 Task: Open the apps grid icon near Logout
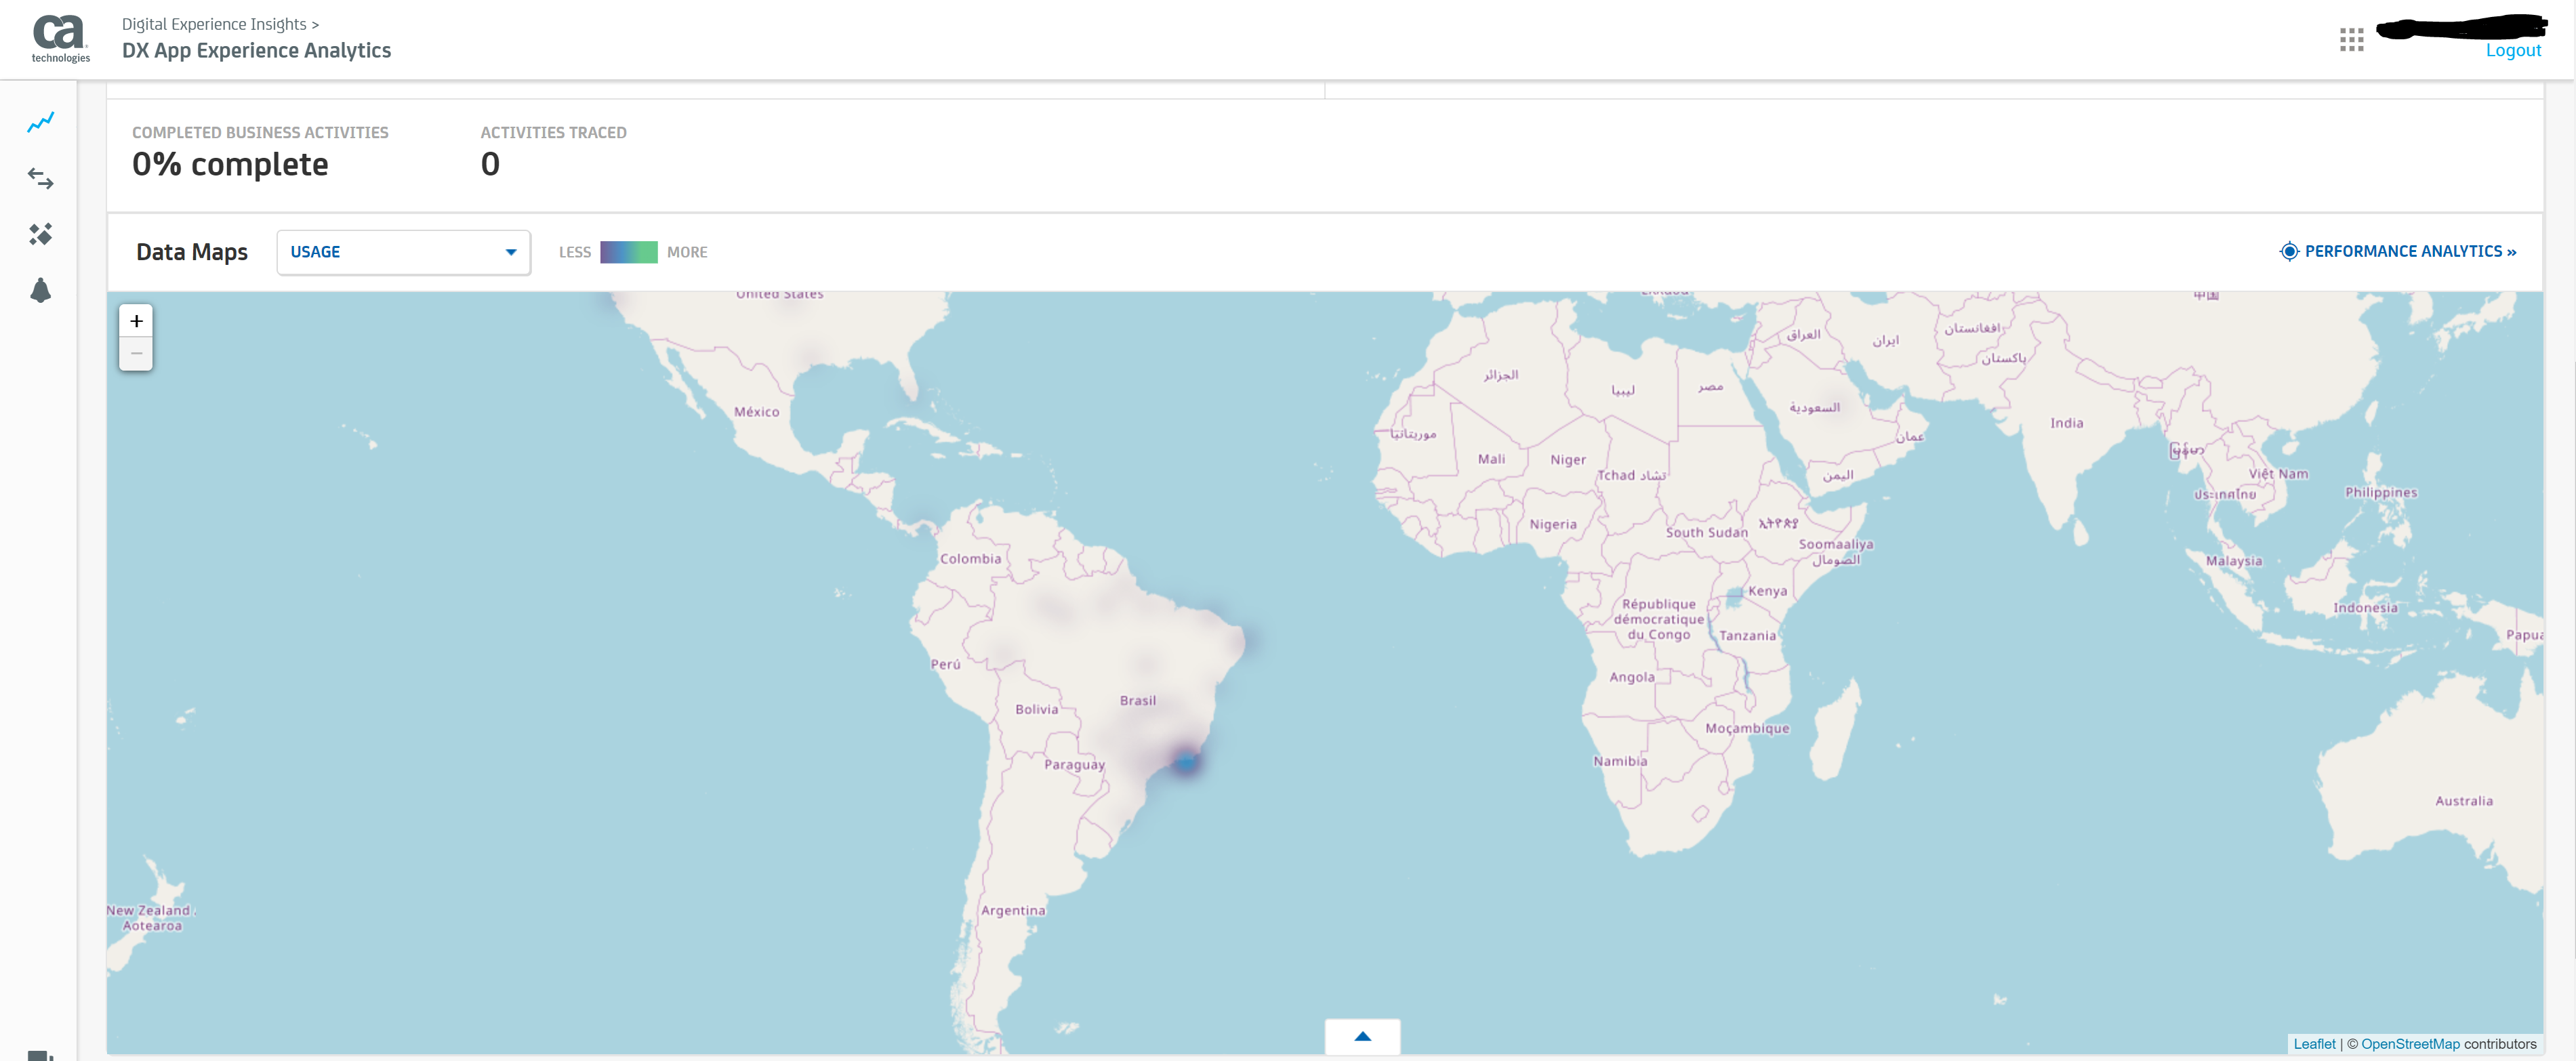click(2351, 40)
